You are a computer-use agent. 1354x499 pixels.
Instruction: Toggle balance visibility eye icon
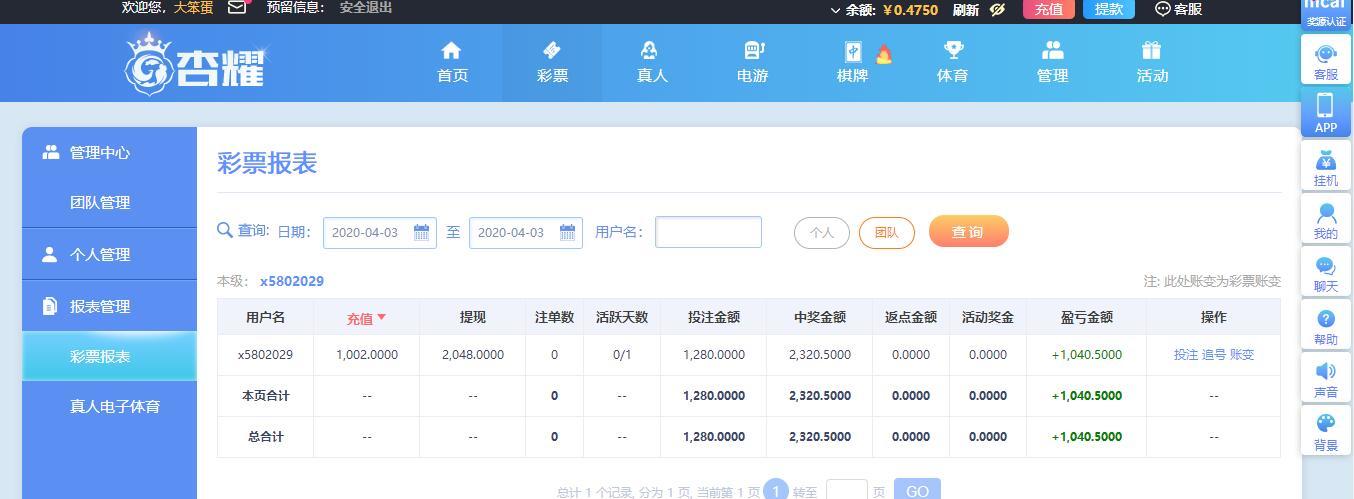tap(997, 10)
